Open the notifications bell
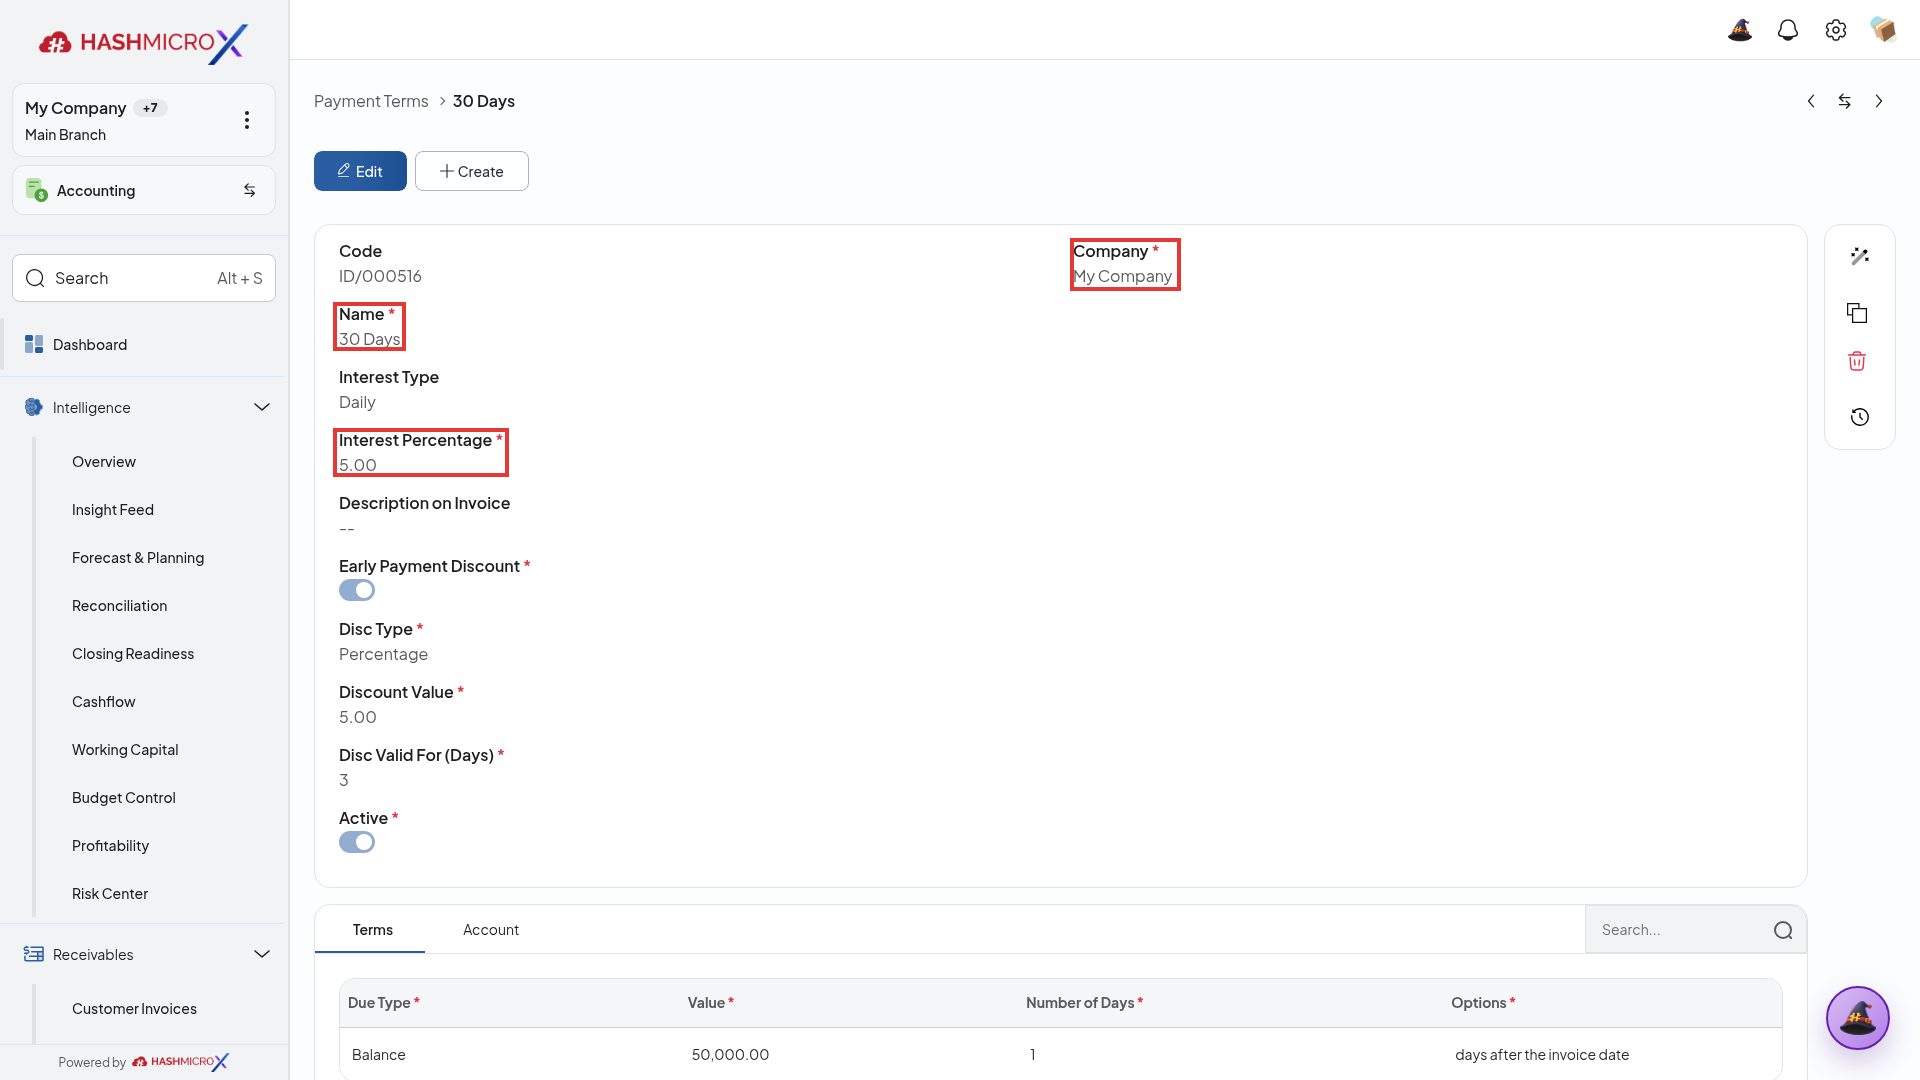Viewport: 1920px width, 1080px height. coord(1788,30)
